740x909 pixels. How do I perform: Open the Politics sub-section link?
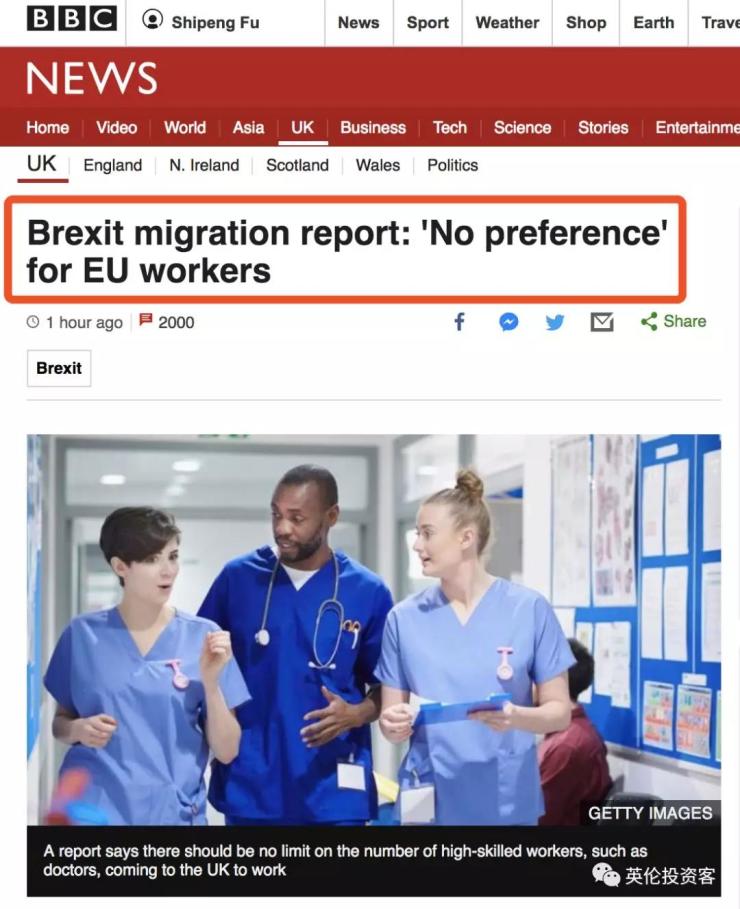click(452, 165)
